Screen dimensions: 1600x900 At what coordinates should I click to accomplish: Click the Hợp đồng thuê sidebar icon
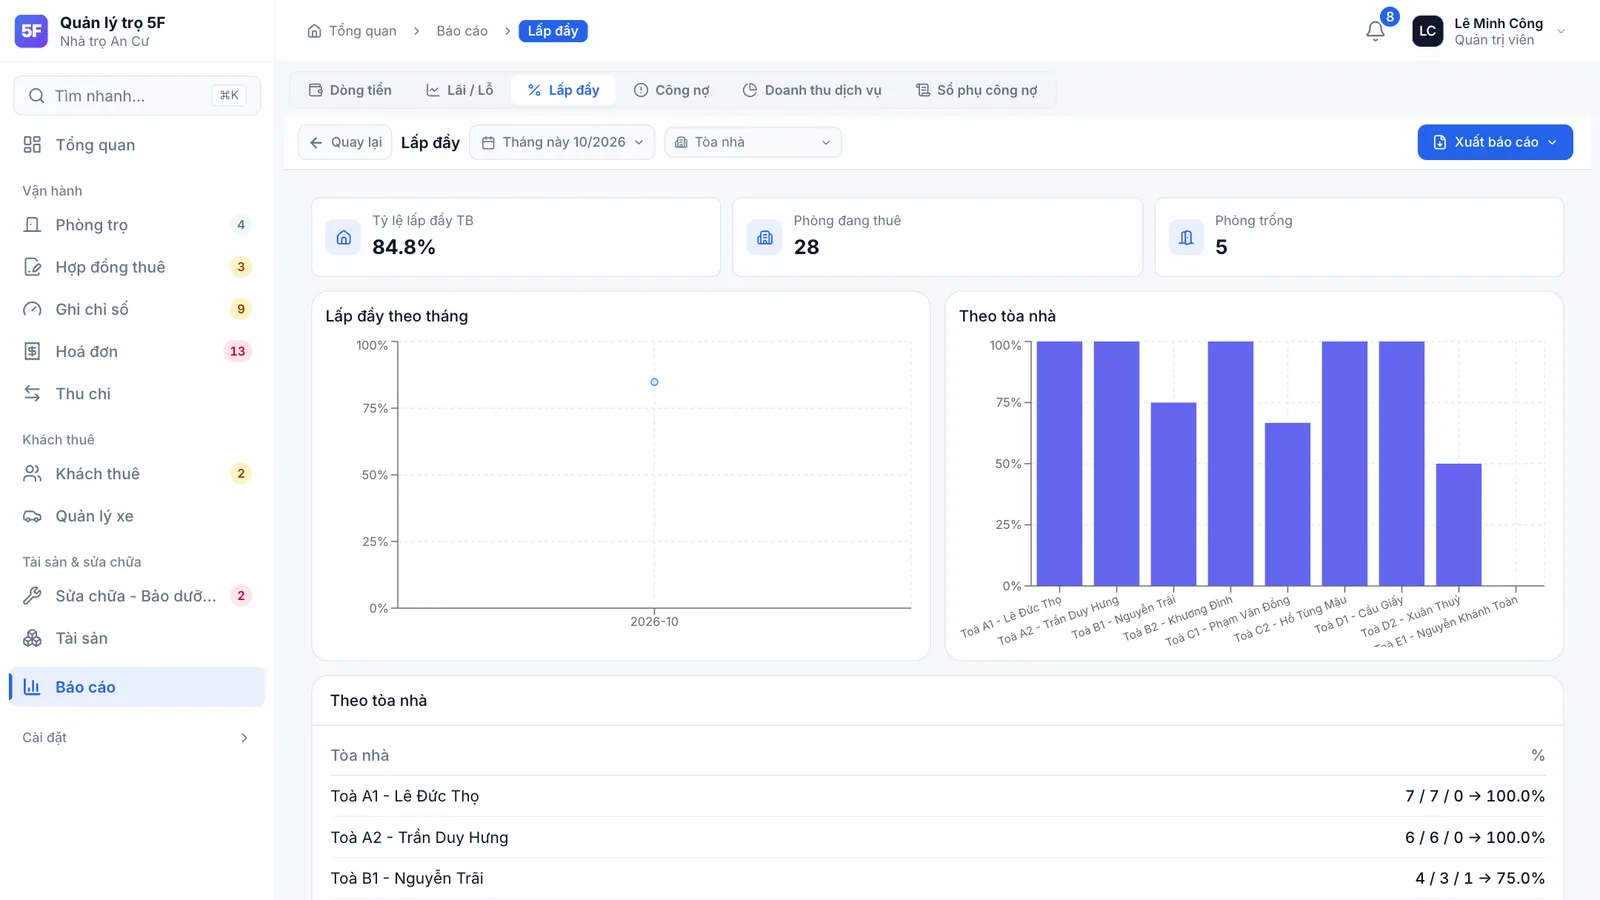point(32,267)
